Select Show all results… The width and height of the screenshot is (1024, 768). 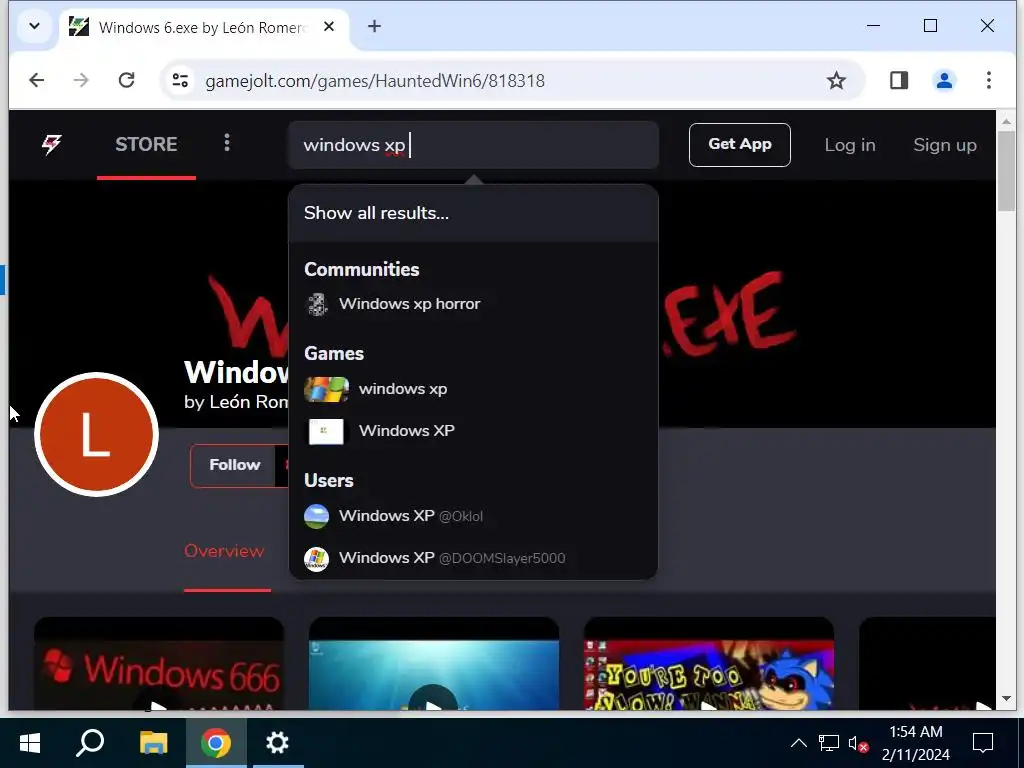tap(473, 213)
